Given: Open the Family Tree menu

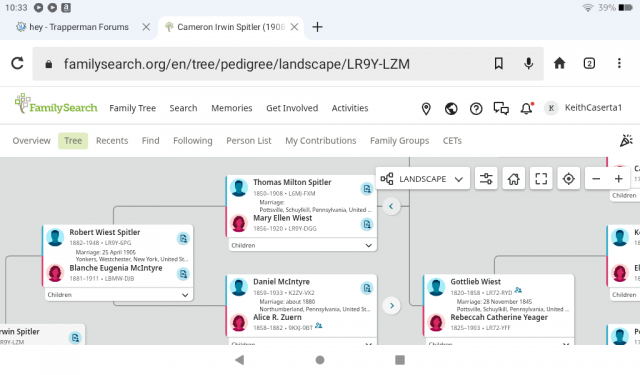Looking at the screenshot, I should (132, 108).
